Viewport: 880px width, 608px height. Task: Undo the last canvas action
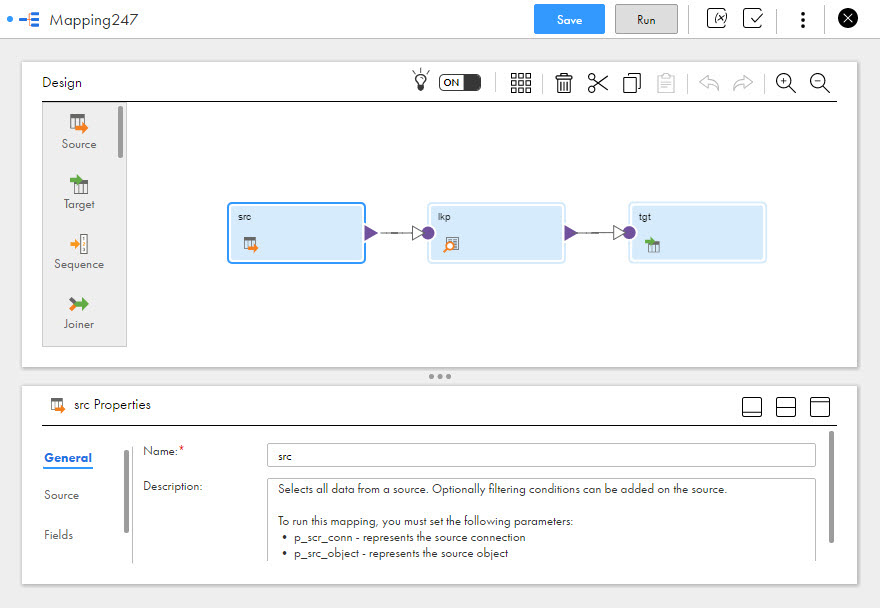709,83
